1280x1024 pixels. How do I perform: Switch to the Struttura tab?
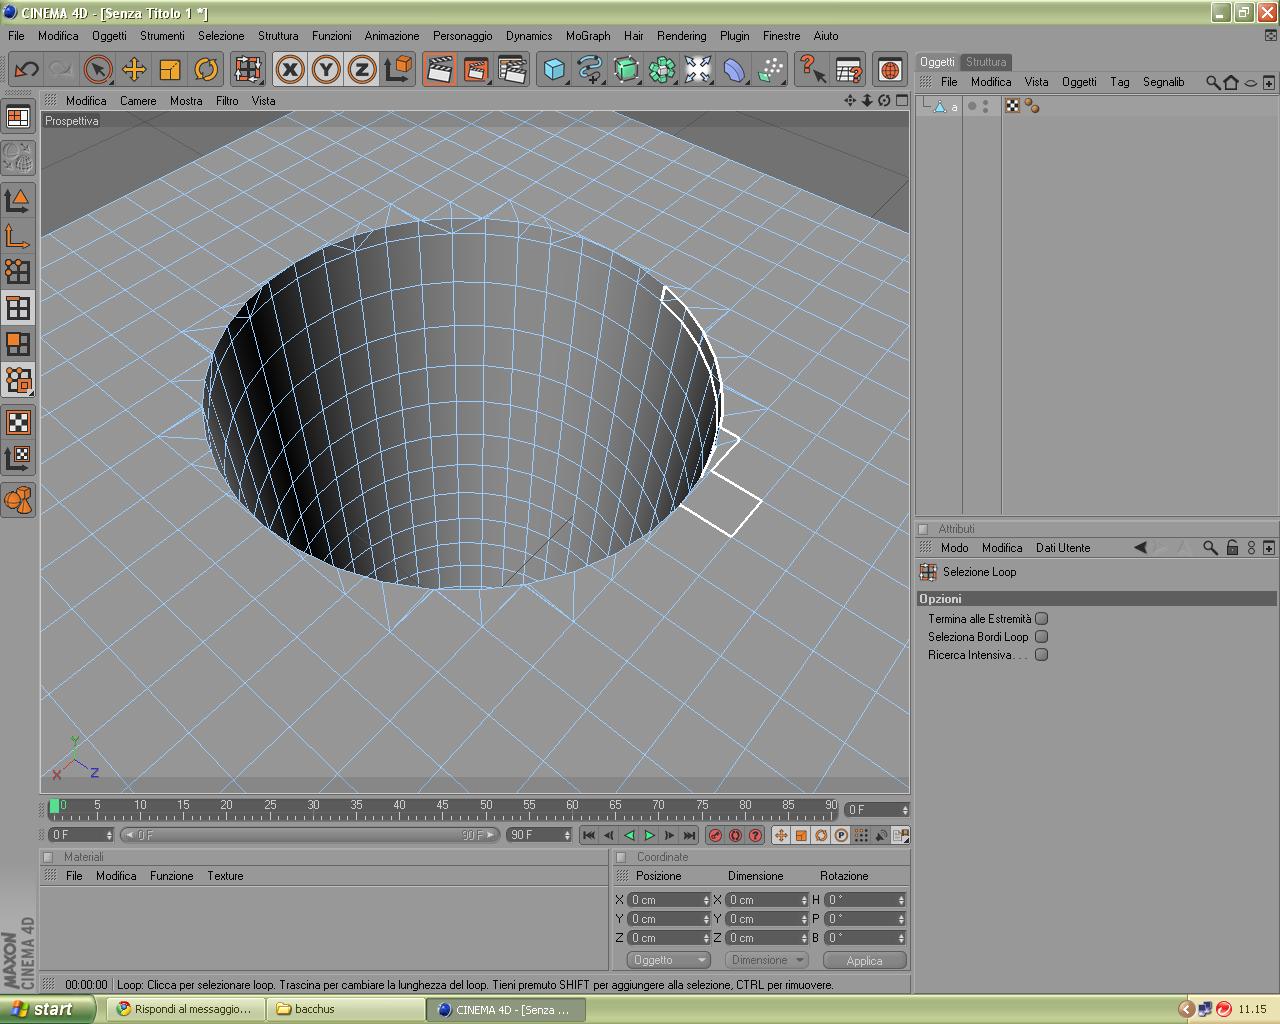click(x=985, y=62)
